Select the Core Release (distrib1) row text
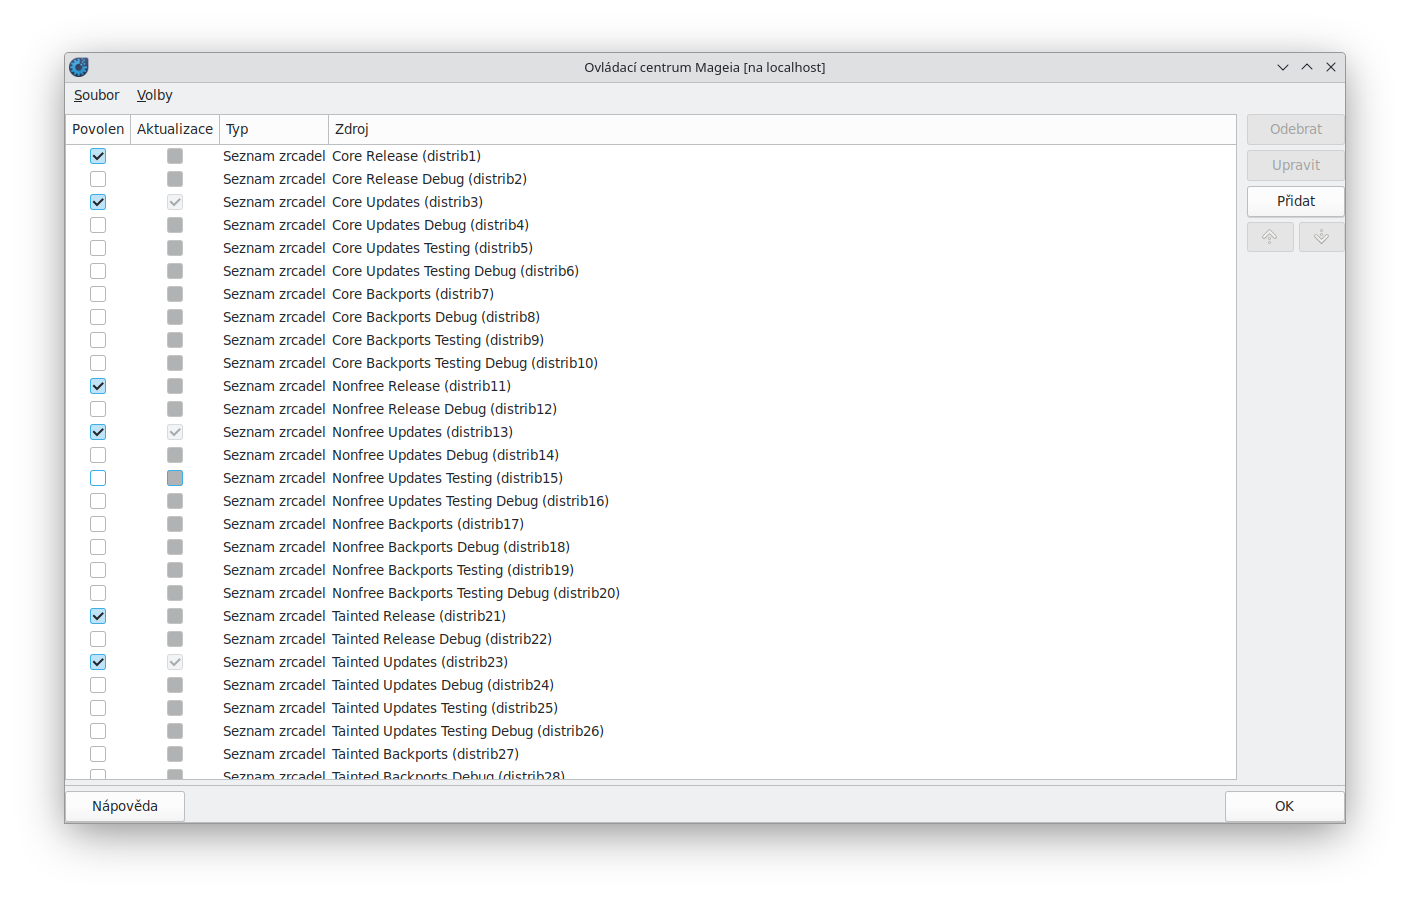Screen dimensions: 1410x900 coord(406,156)
